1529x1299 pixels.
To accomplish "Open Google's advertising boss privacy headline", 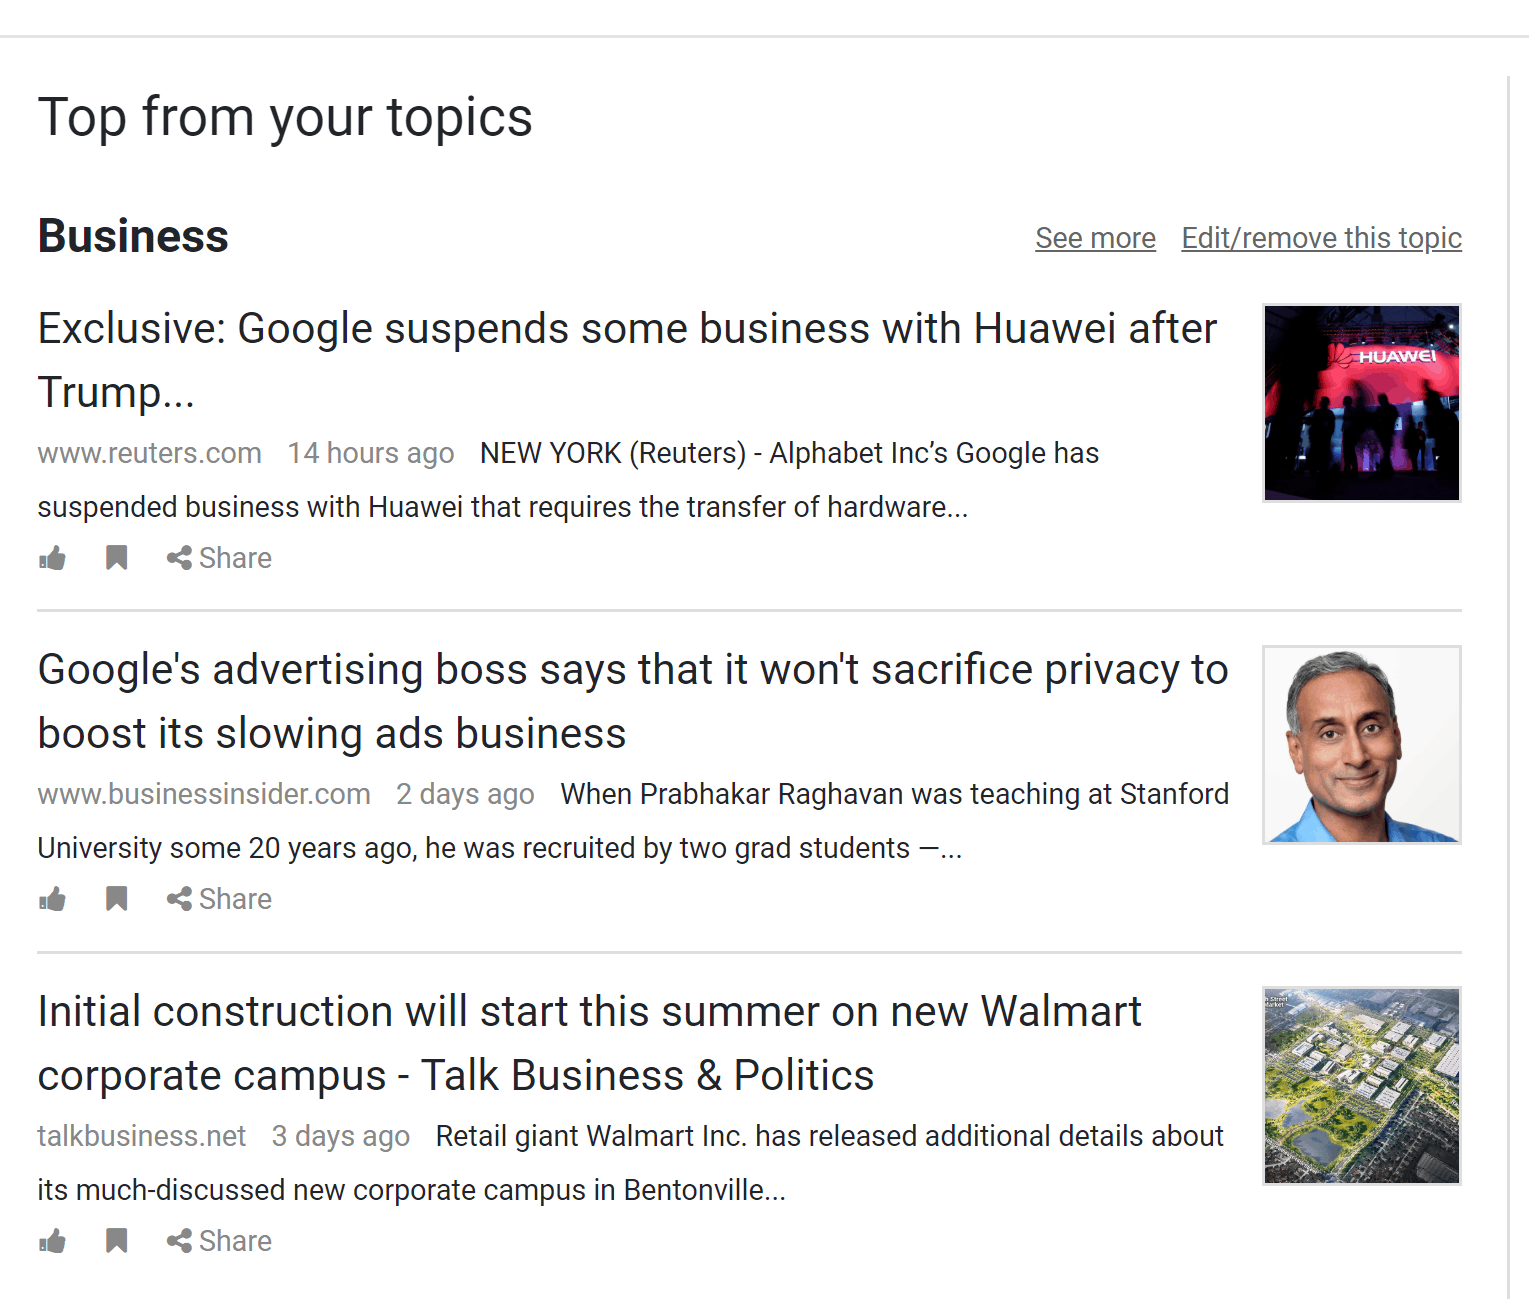I will (633, 701).
